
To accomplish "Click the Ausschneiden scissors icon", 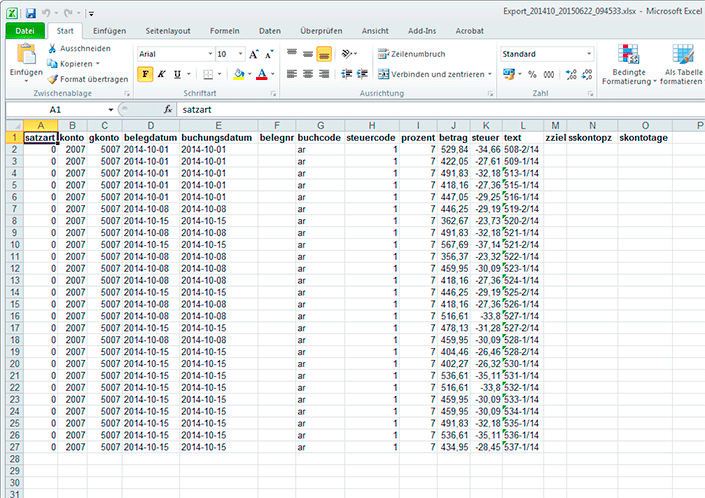I will (x=52, y=48).
